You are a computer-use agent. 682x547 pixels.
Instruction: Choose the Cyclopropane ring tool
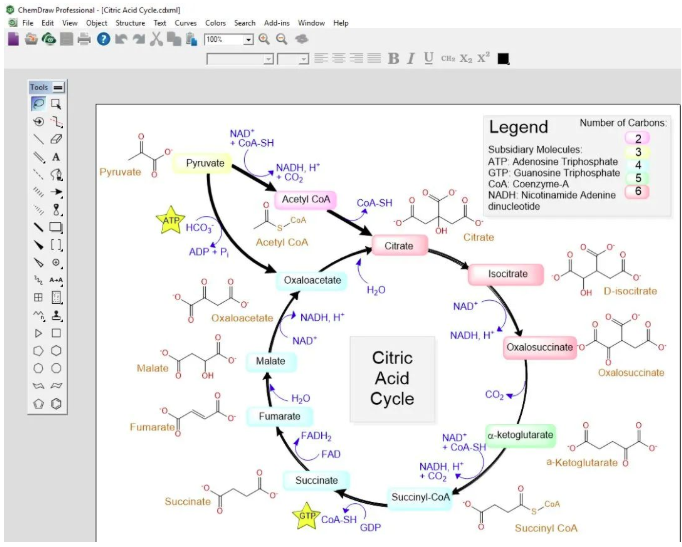(38, 334)
